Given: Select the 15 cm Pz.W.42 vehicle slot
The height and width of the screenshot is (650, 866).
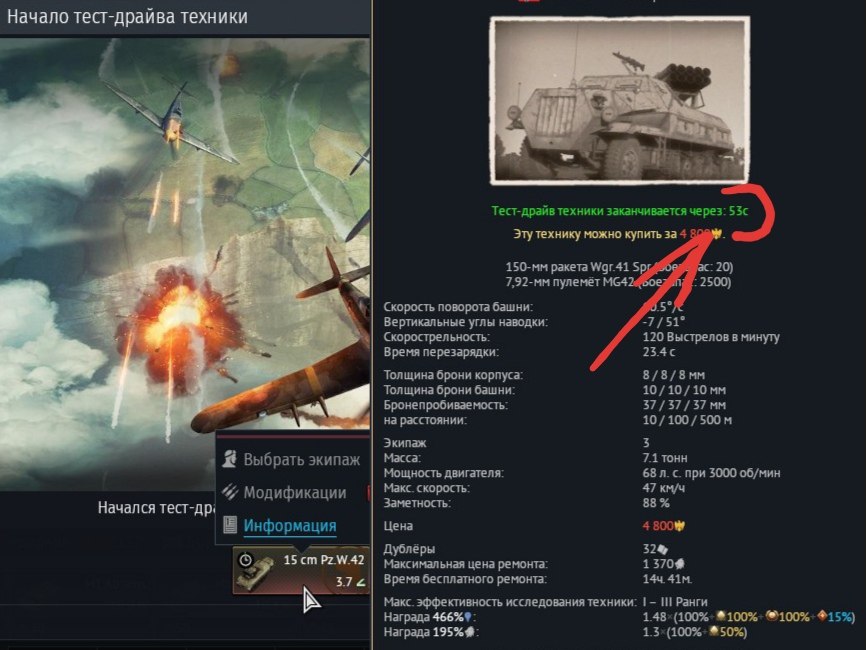Looking at the screenshot, I should tap(301, 570).
